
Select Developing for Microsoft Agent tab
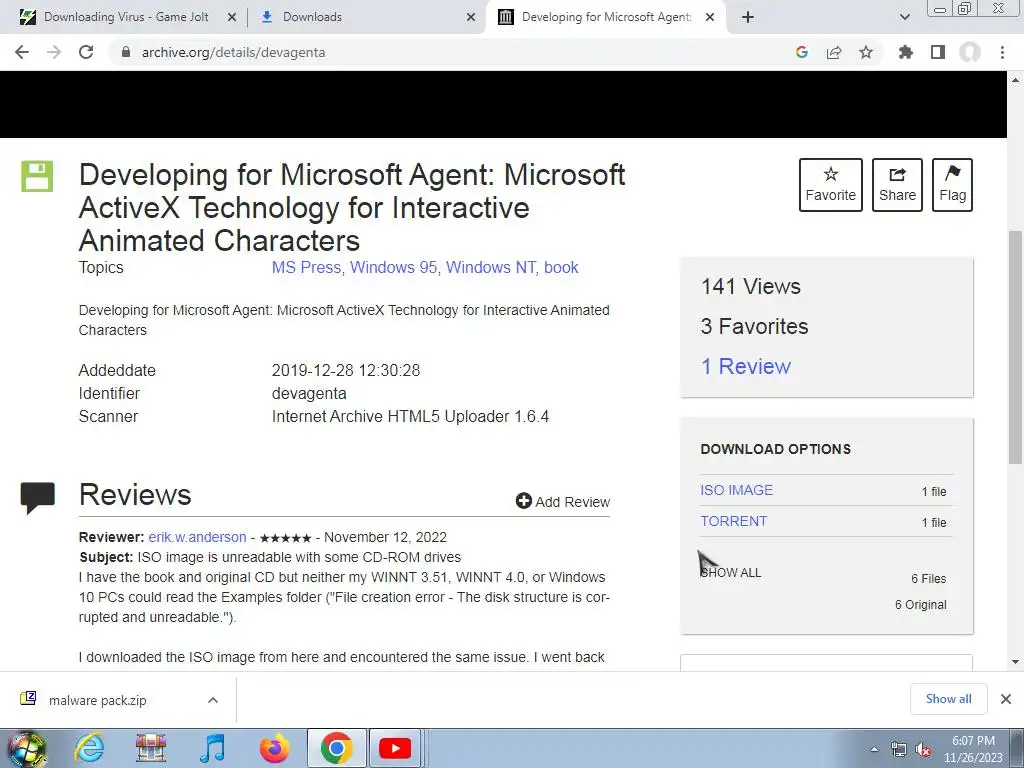point(606,17)
